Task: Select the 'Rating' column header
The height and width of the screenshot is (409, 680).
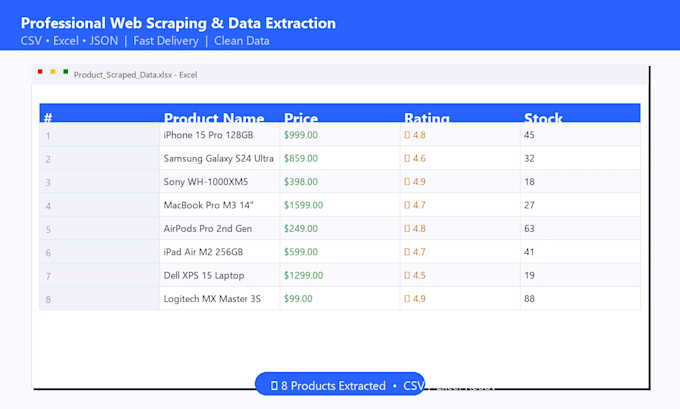Action: tap(460, 113)
